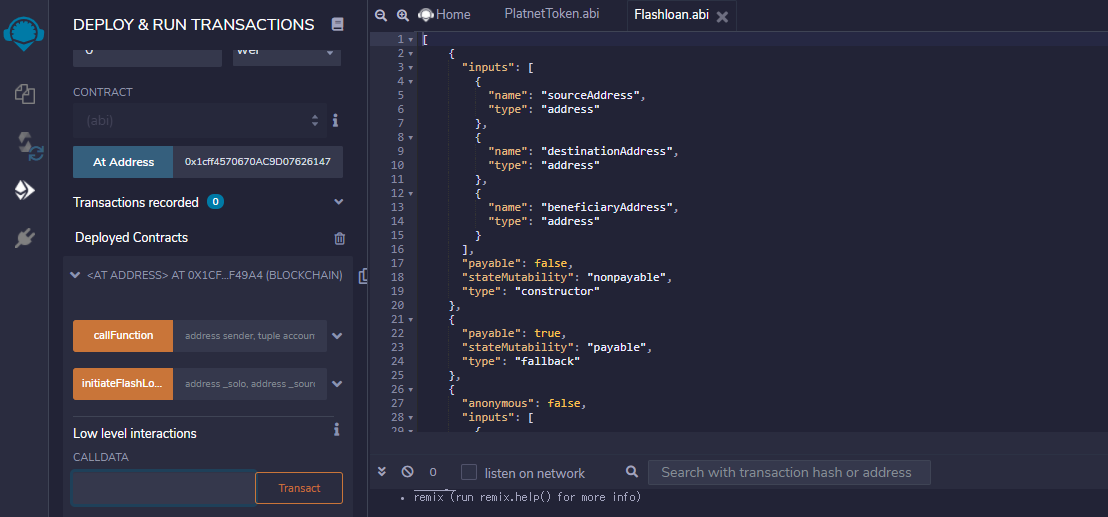This screenshot has width=1108, height=517.
Task: Click the At Address button
Action: [123, 162]
